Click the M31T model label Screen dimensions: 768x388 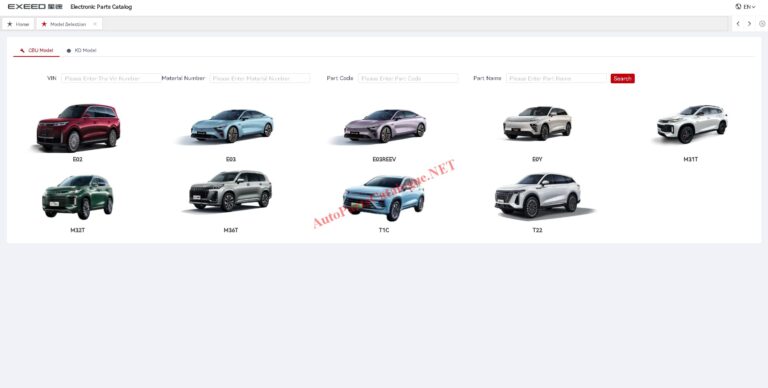coord(691,159)
